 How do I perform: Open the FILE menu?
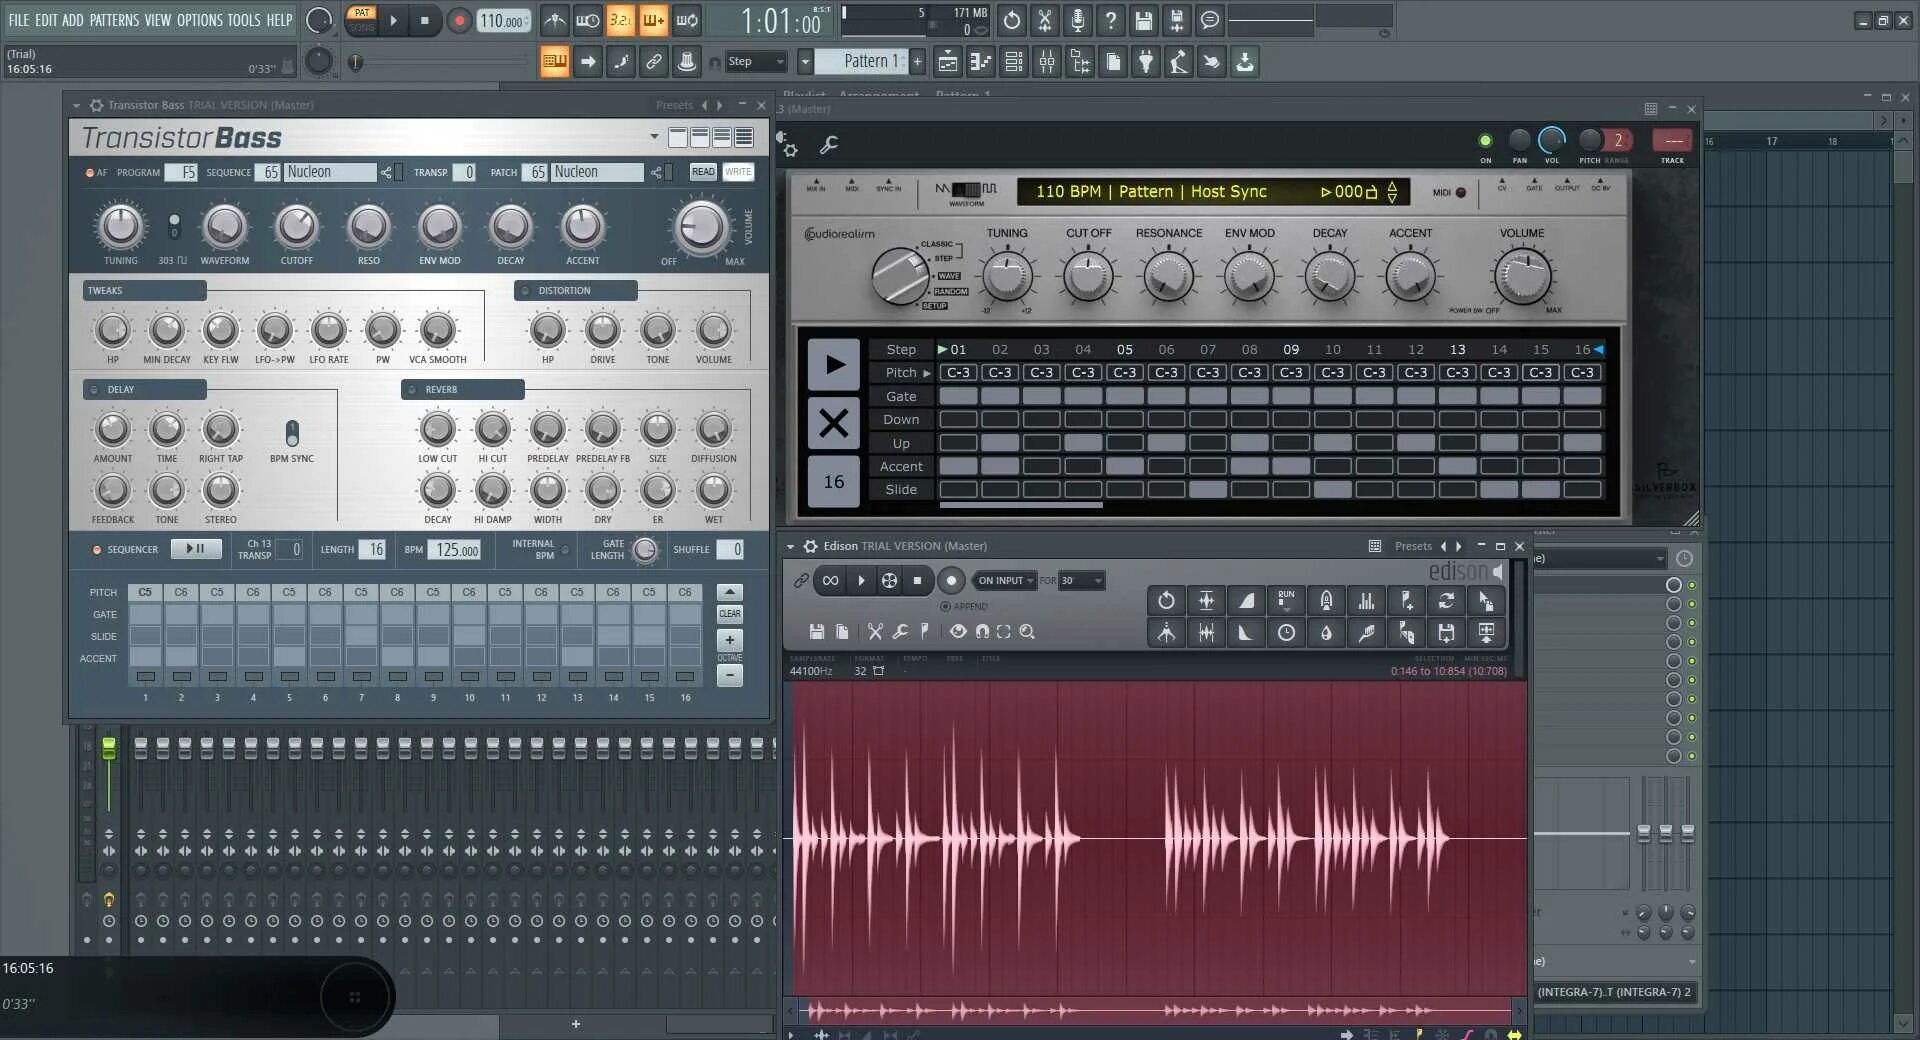[x=19, y=20]
